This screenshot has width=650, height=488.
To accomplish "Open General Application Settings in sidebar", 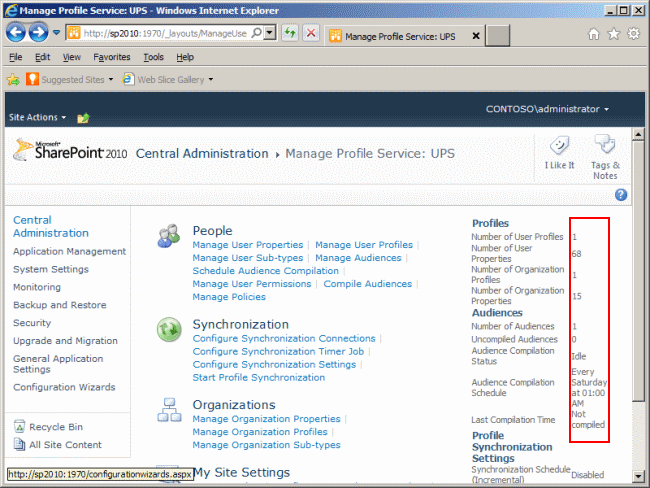I will click(58, 364).
